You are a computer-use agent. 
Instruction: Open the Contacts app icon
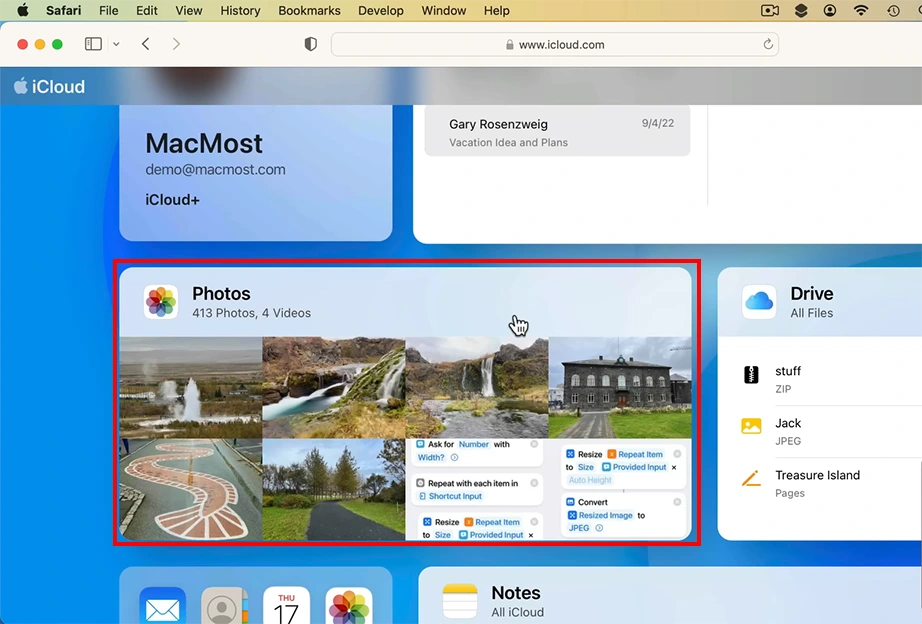(225, 606)
